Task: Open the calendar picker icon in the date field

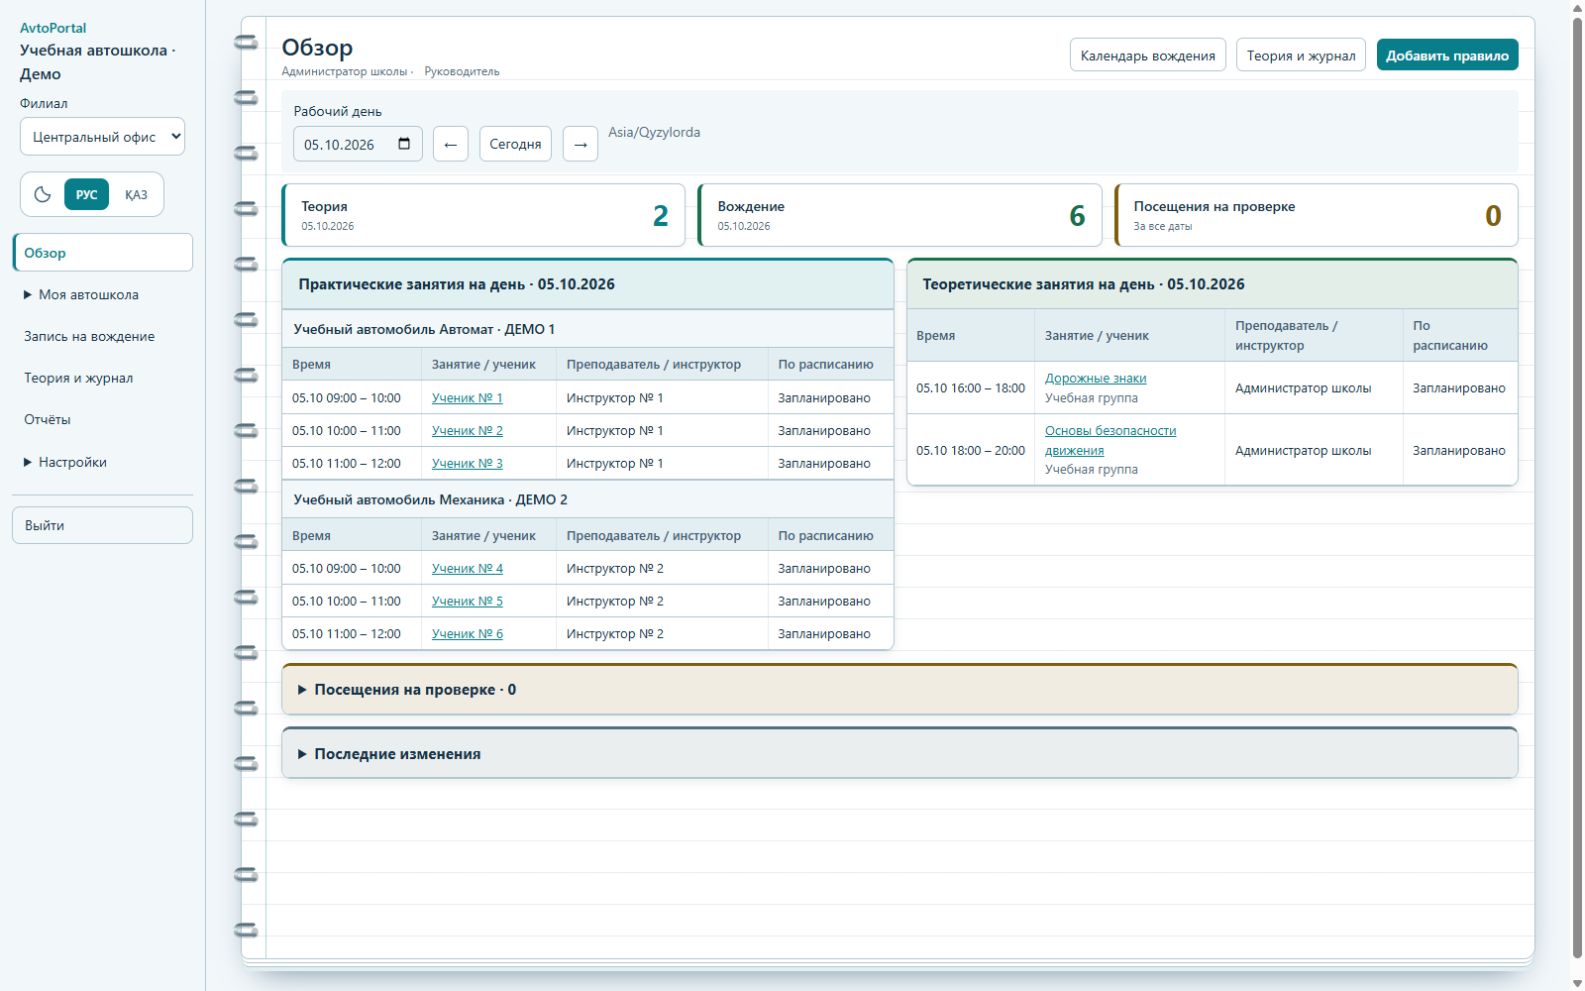Action: [x=404, y=144]
